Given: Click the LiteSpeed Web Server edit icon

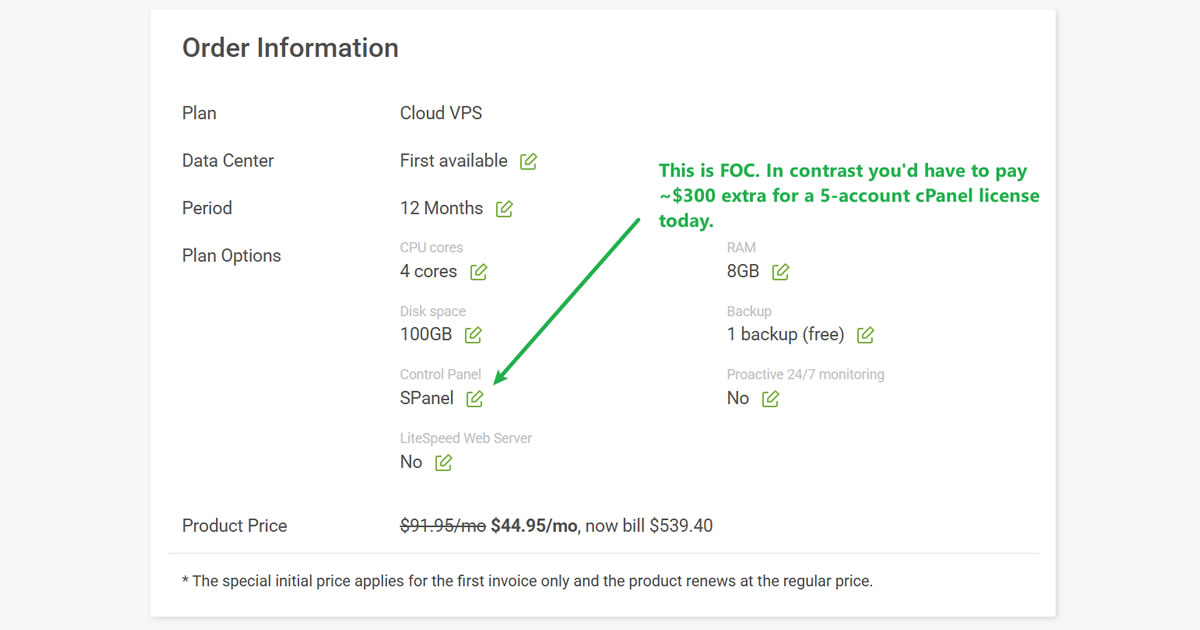Looking at the screenshot, I should 442,462.
